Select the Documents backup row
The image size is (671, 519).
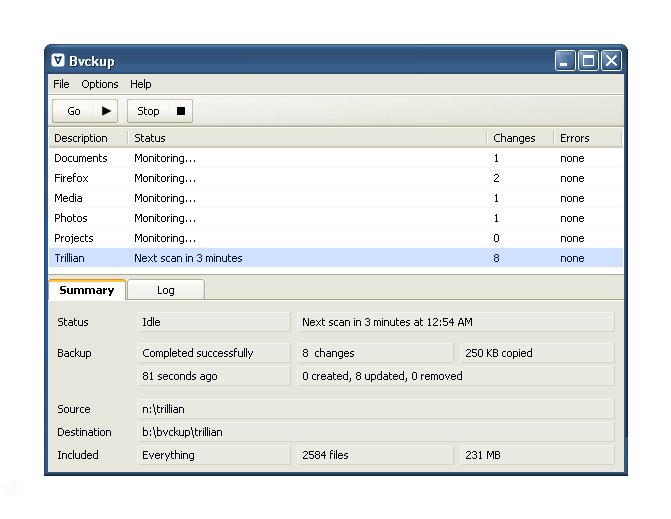pos(336,158)
